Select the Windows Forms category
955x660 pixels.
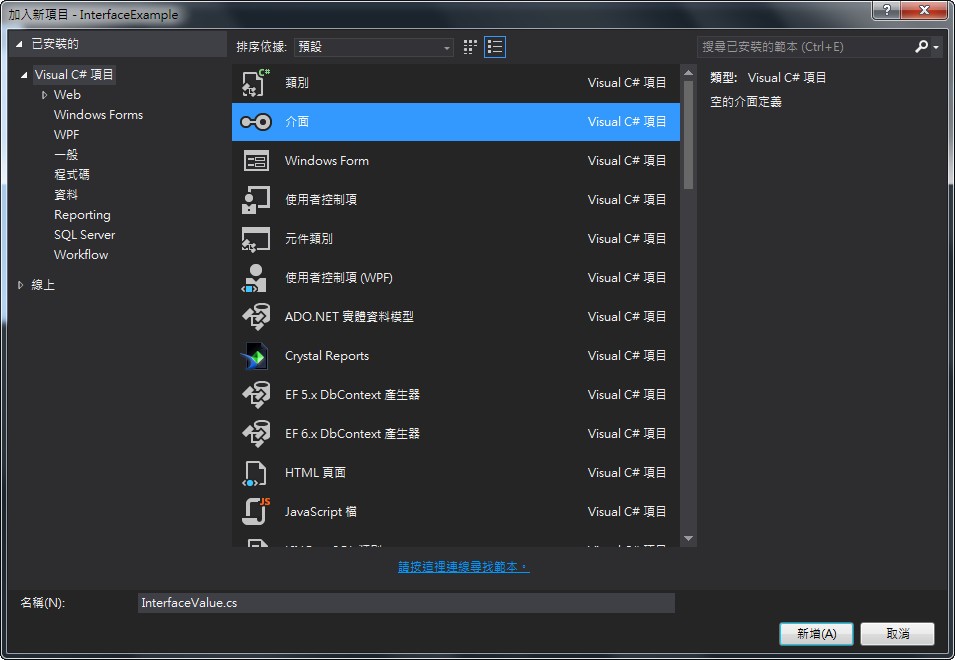tap(98, 115)
